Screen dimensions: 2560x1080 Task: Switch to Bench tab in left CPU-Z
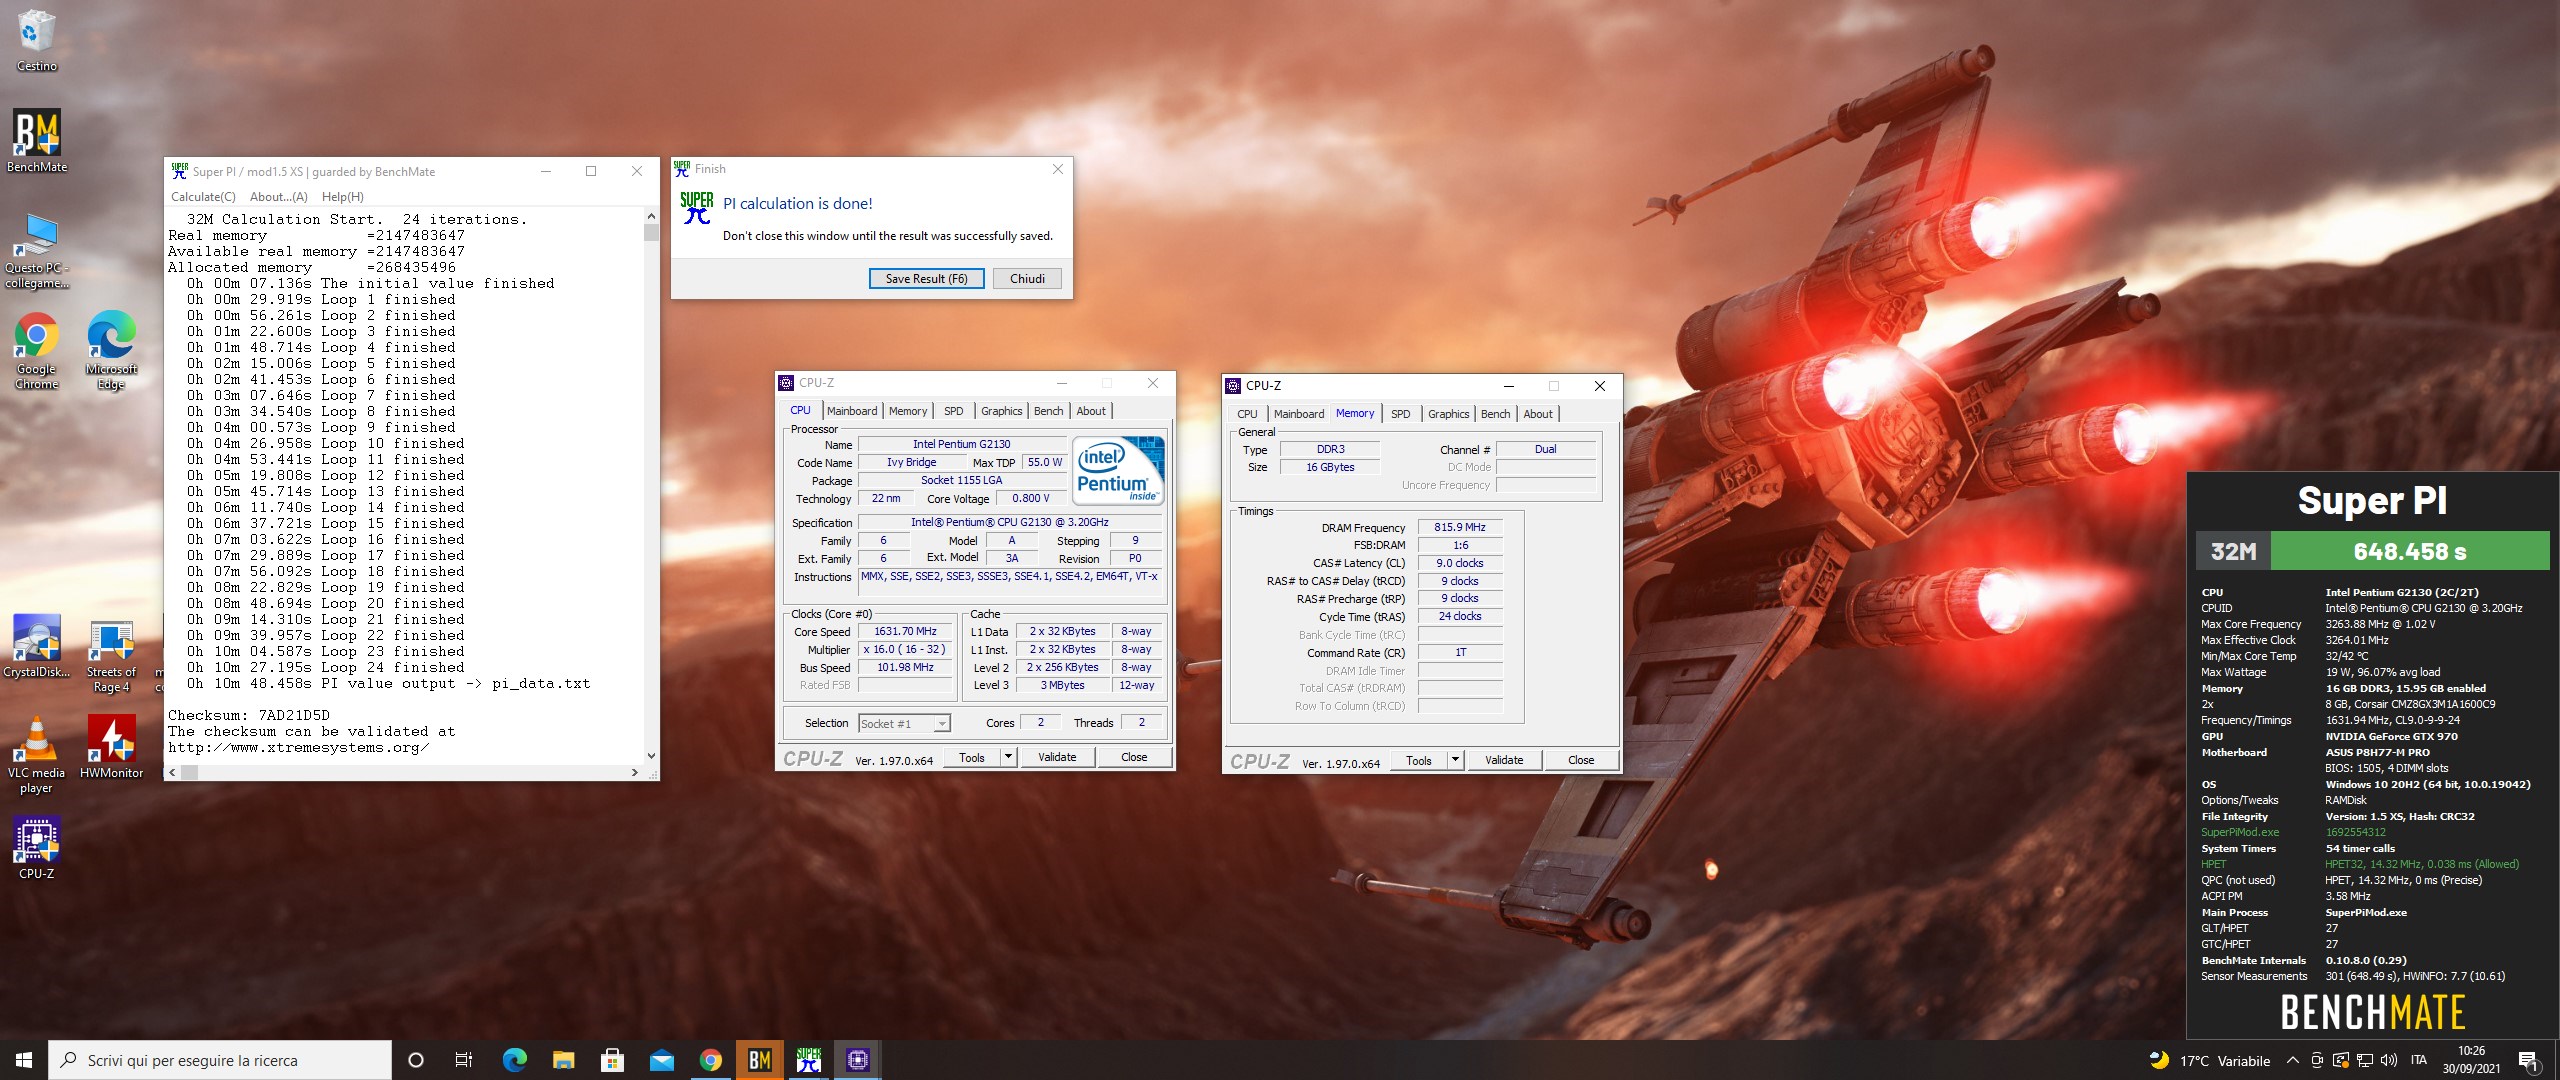1048,411
